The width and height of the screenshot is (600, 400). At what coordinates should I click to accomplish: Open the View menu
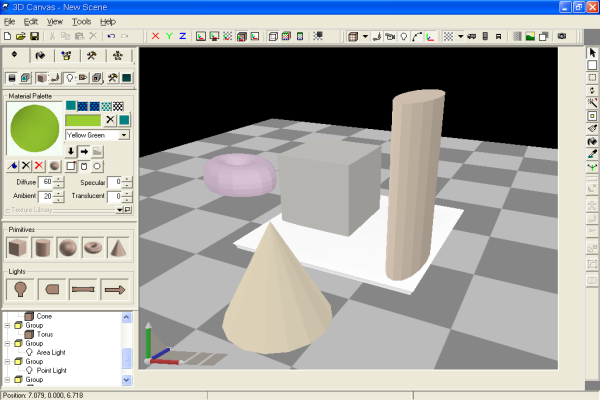pyautogui.click(x=55, y=22)
